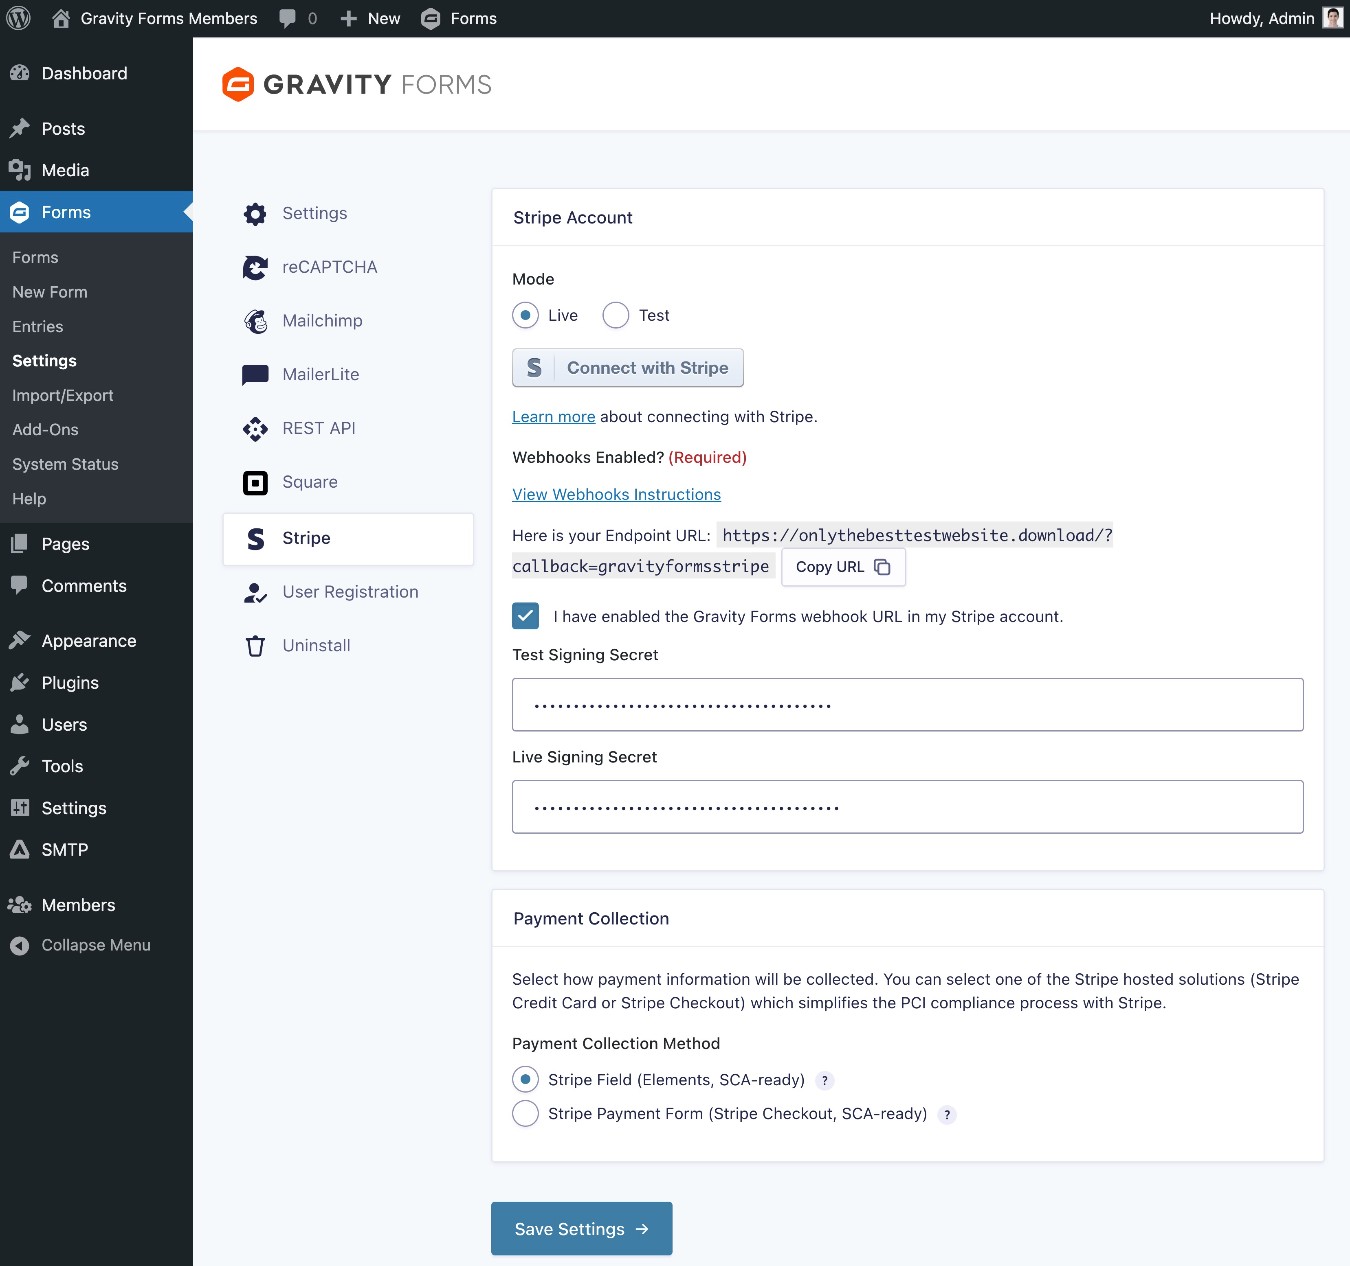The height and width of the screenshot is (1266, 1350).
Task: Click inside the Live Signing Secret field
Action: (x=907, y=806)
